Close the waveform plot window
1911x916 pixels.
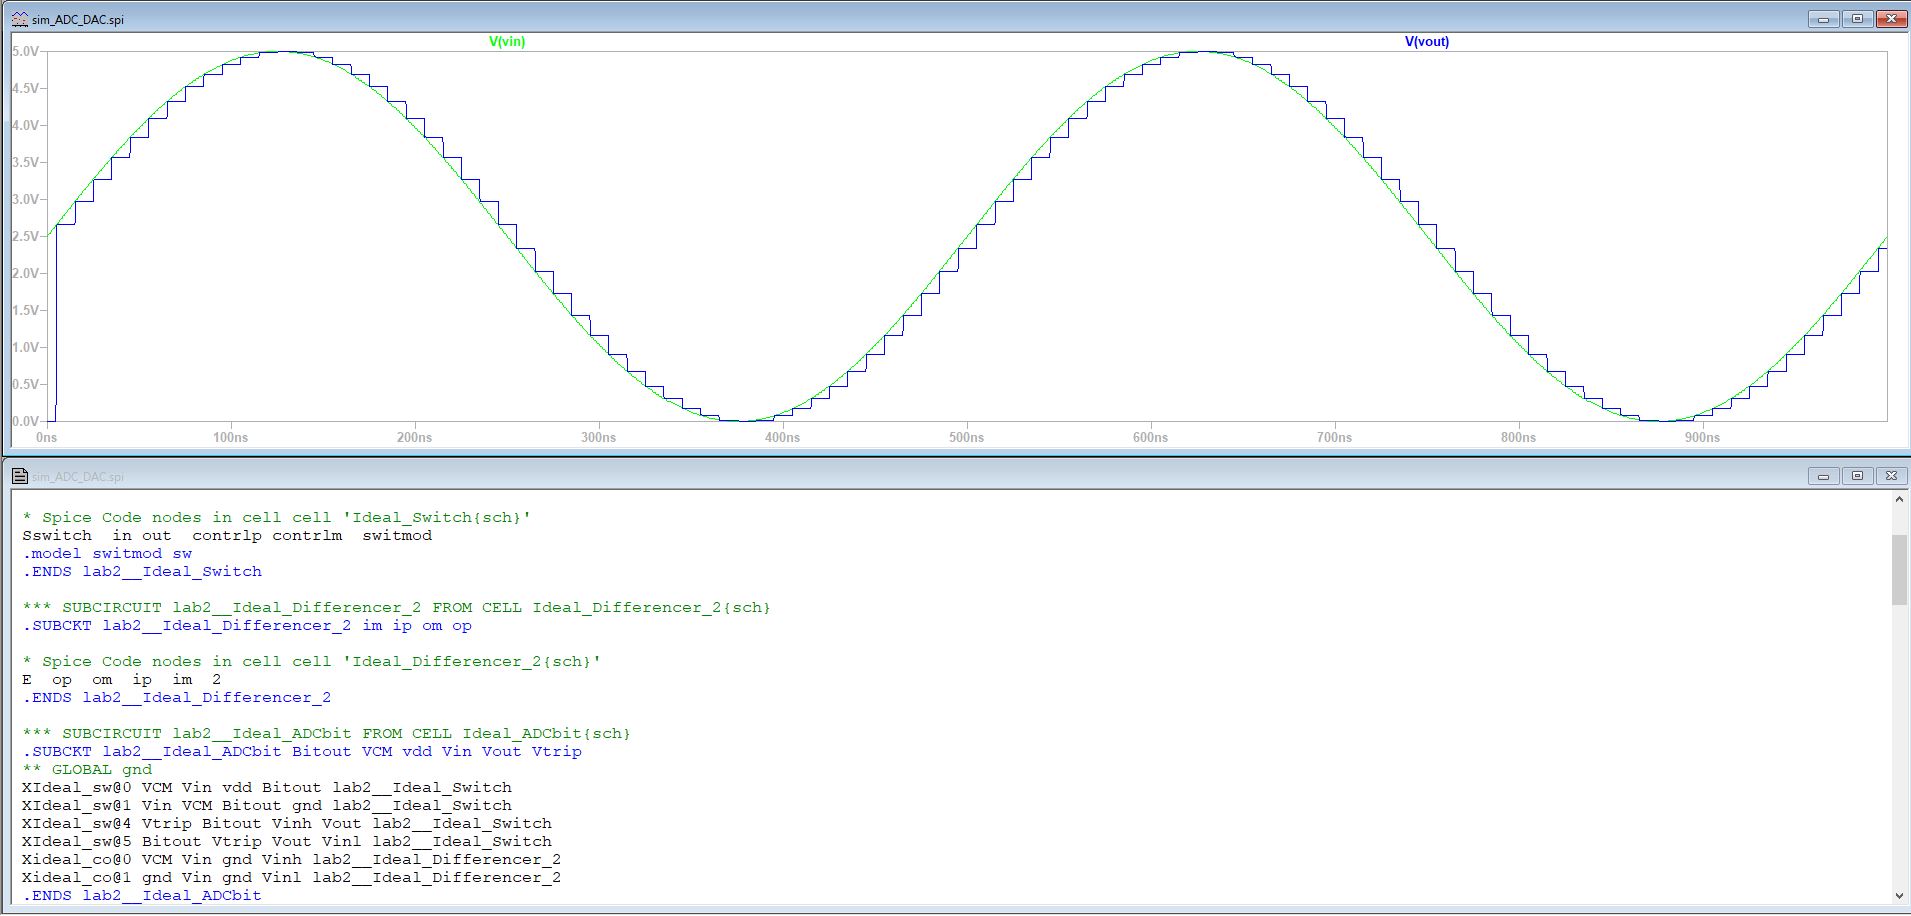coord(1891,19)
